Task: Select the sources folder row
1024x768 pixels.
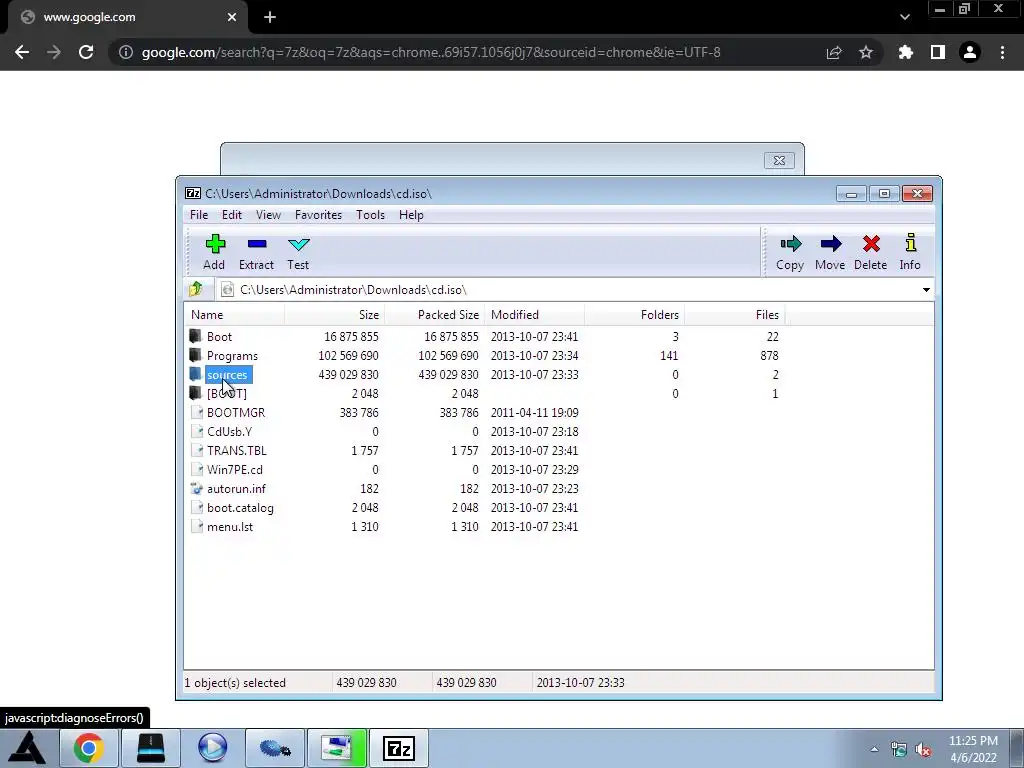Action: click(x=483, y=374)
